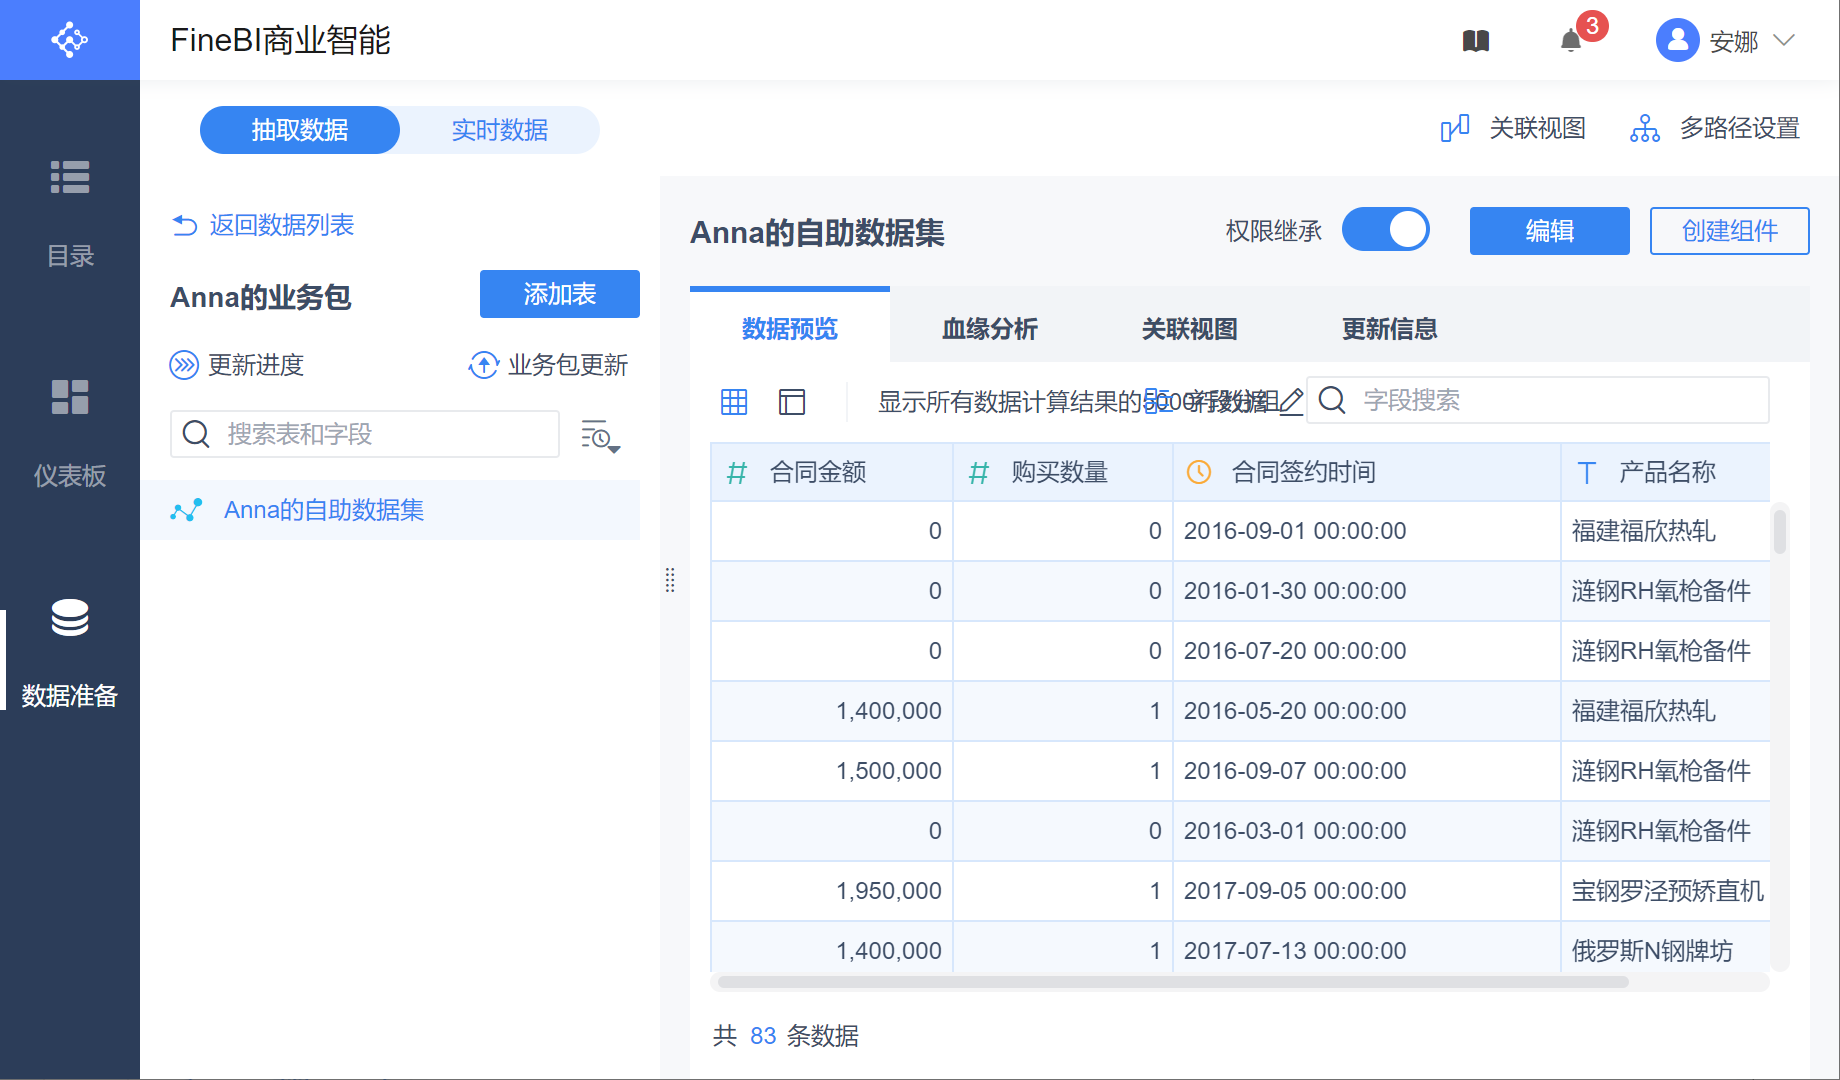Click numeric type icon of 合同金额

[737, 473]
